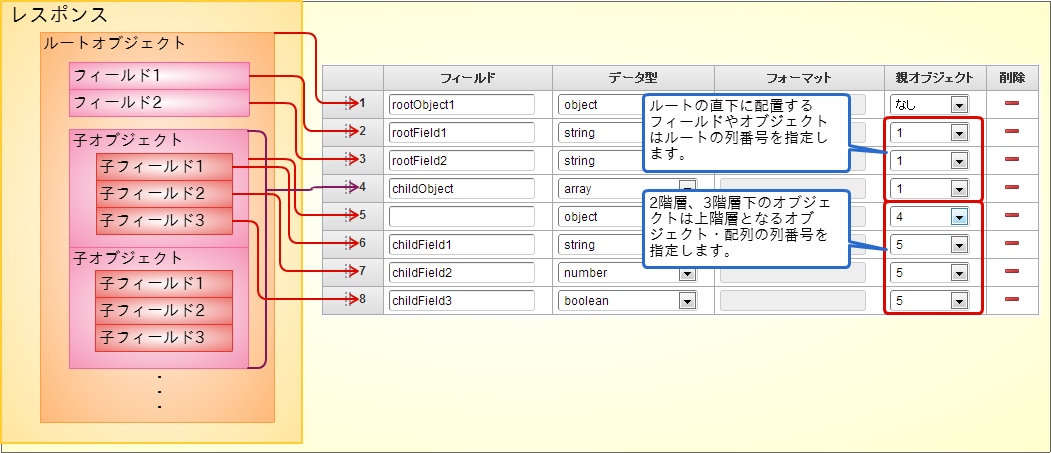1051x453 pixels.
Task: Open parent object dropdown for childField3 row
Action: pyautogui.click(x=929, y=301)
